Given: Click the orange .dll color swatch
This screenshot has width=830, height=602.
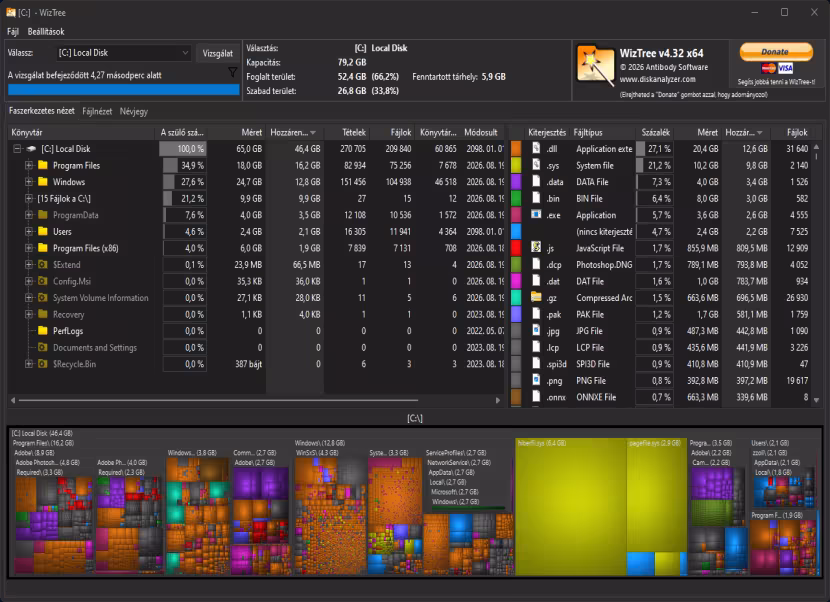Looking at the screenshot, I should (x=516, y=149).
